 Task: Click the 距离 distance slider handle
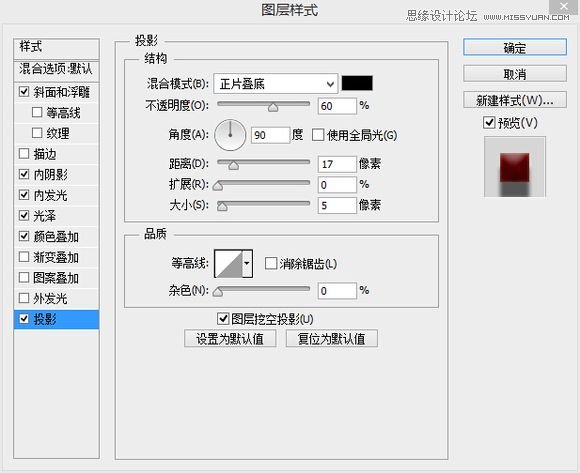click(233, 166)
